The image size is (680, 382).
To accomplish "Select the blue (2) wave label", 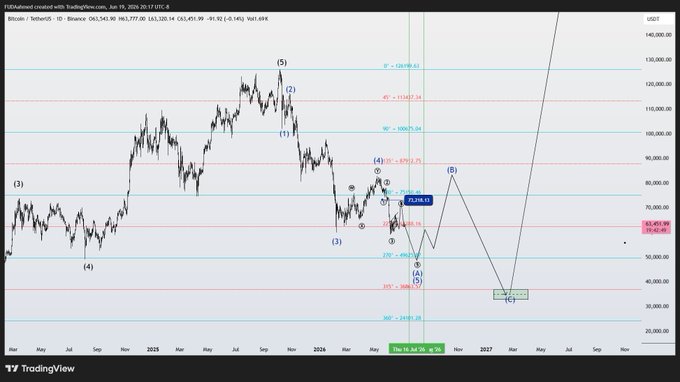I will [290, 89].
